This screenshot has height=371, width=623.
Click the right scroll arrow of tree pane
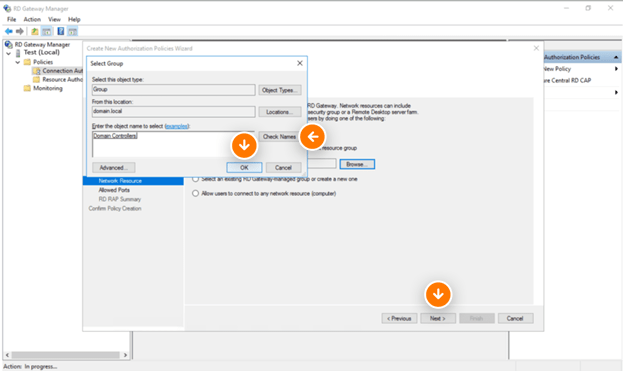point(125,355)
